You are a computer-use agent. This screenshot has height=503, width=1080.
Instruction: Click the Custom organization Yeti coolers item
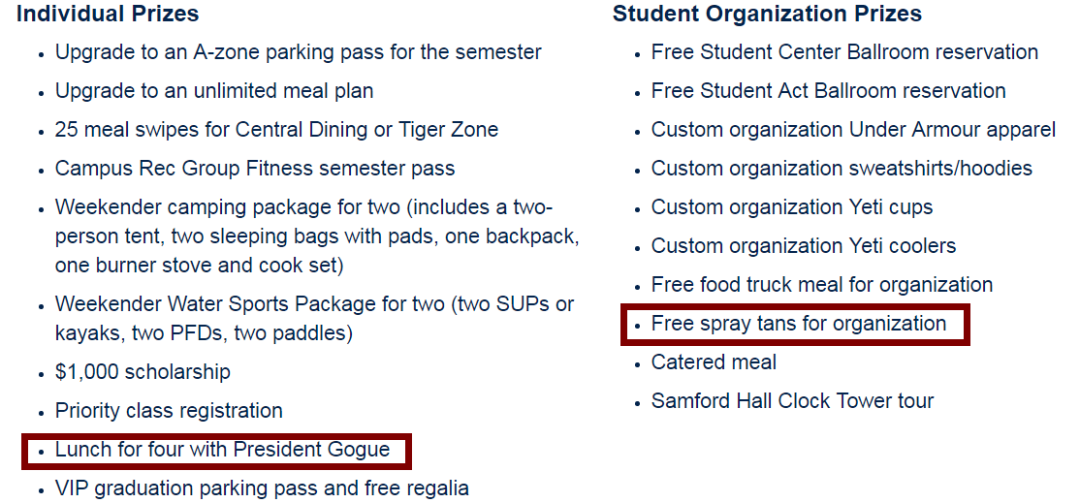coord(804,246)
